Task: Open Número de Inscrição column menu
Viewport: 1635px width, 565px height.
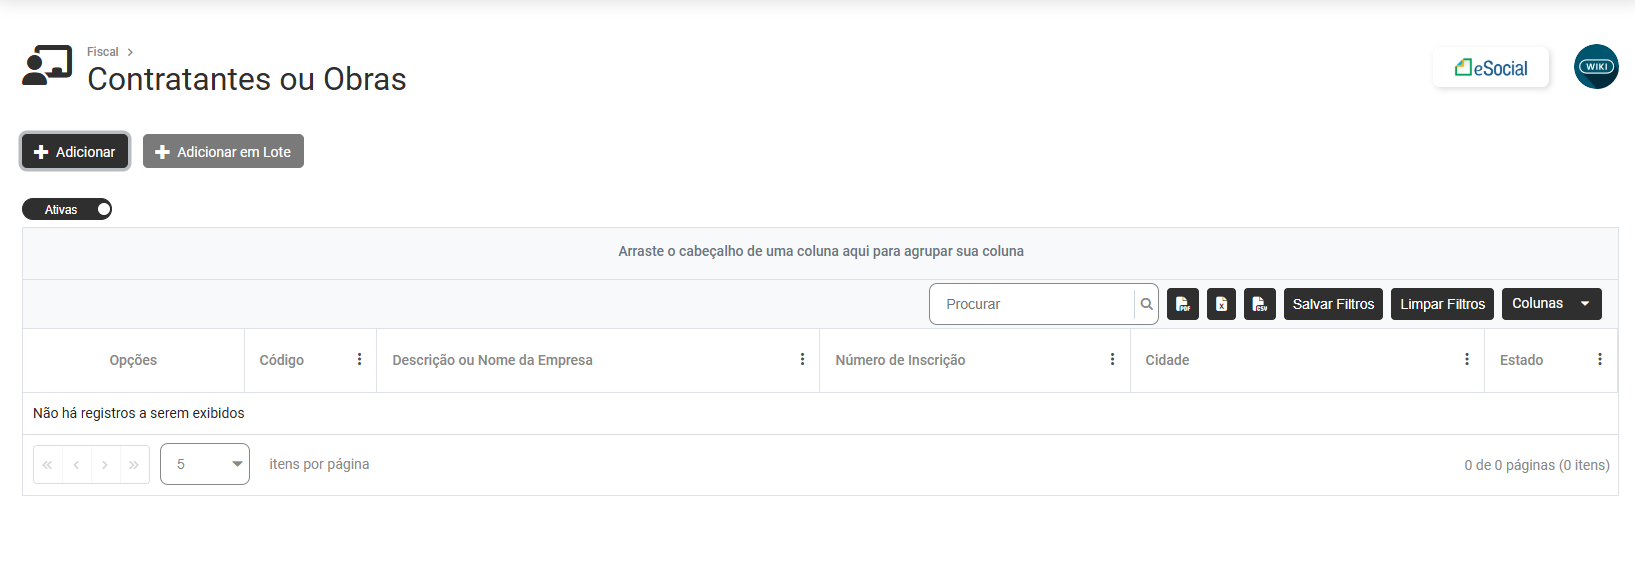Action: (1112, 360)
